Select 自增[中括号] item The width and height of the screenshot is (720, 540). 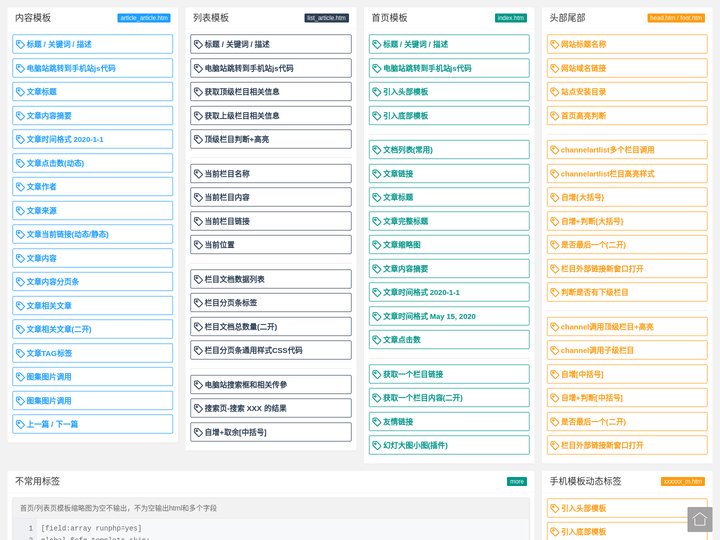[x=627, y=374]
